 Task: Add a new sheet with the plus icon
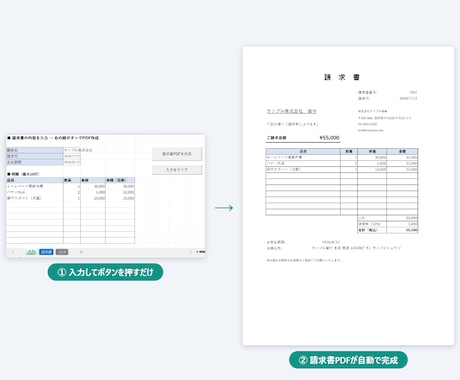pos(81,252)
